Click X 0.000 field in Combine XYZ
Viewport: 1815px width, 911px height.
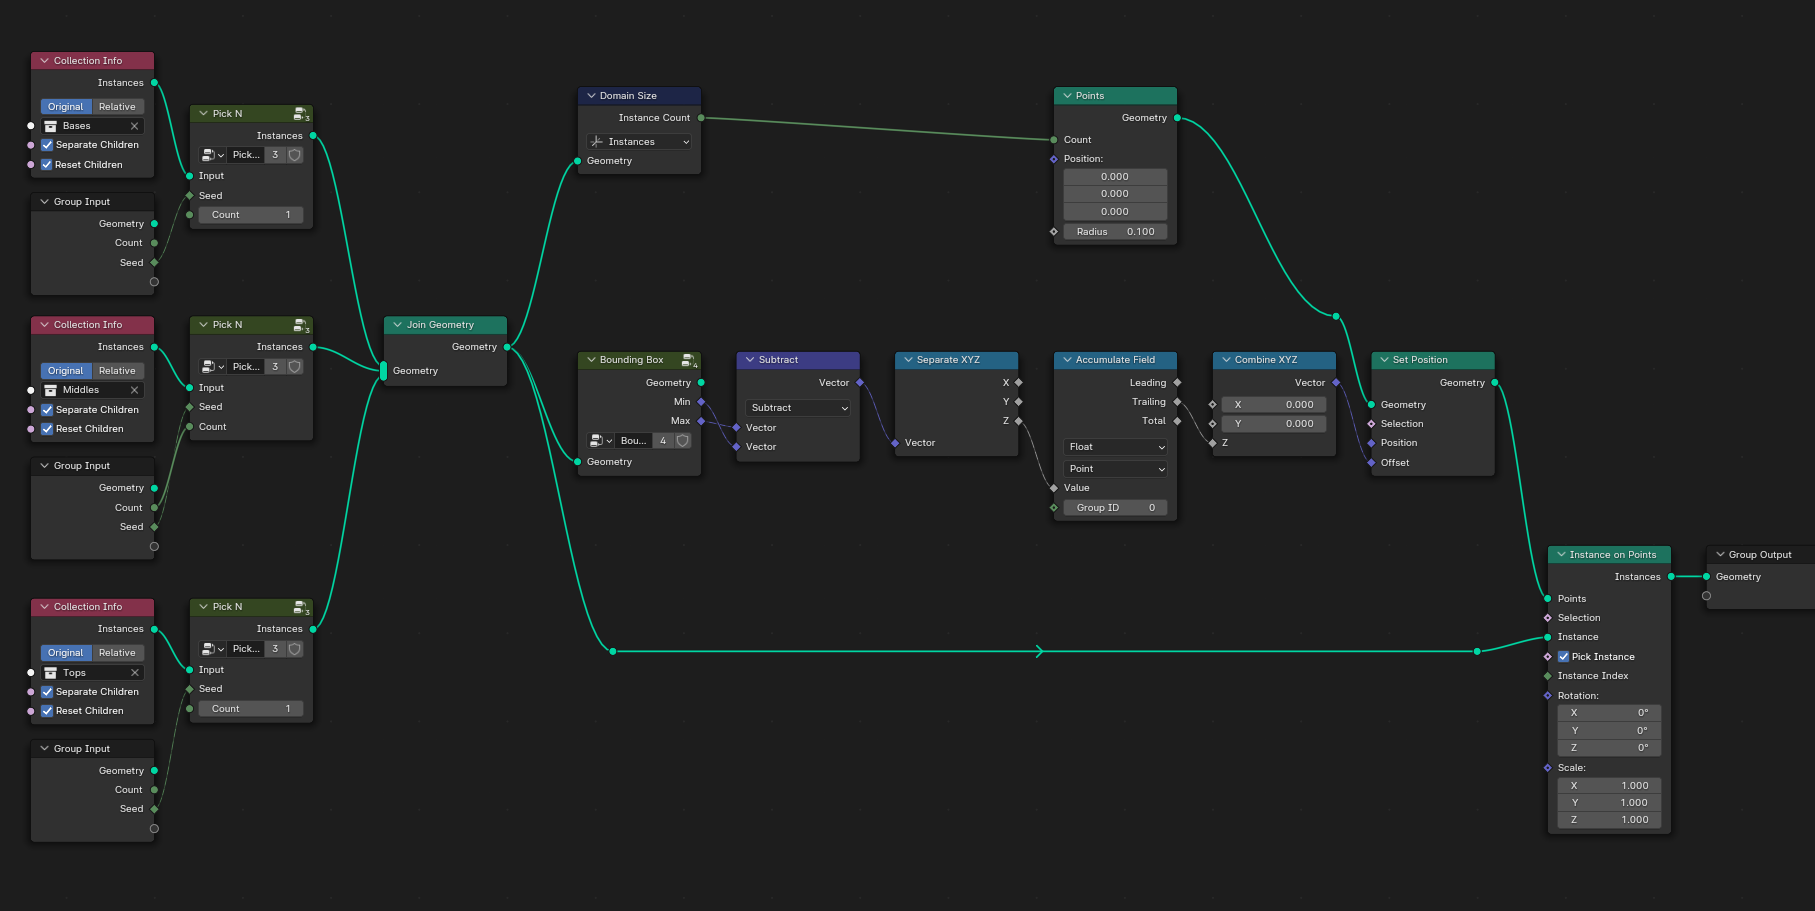tap(1274, 405)
